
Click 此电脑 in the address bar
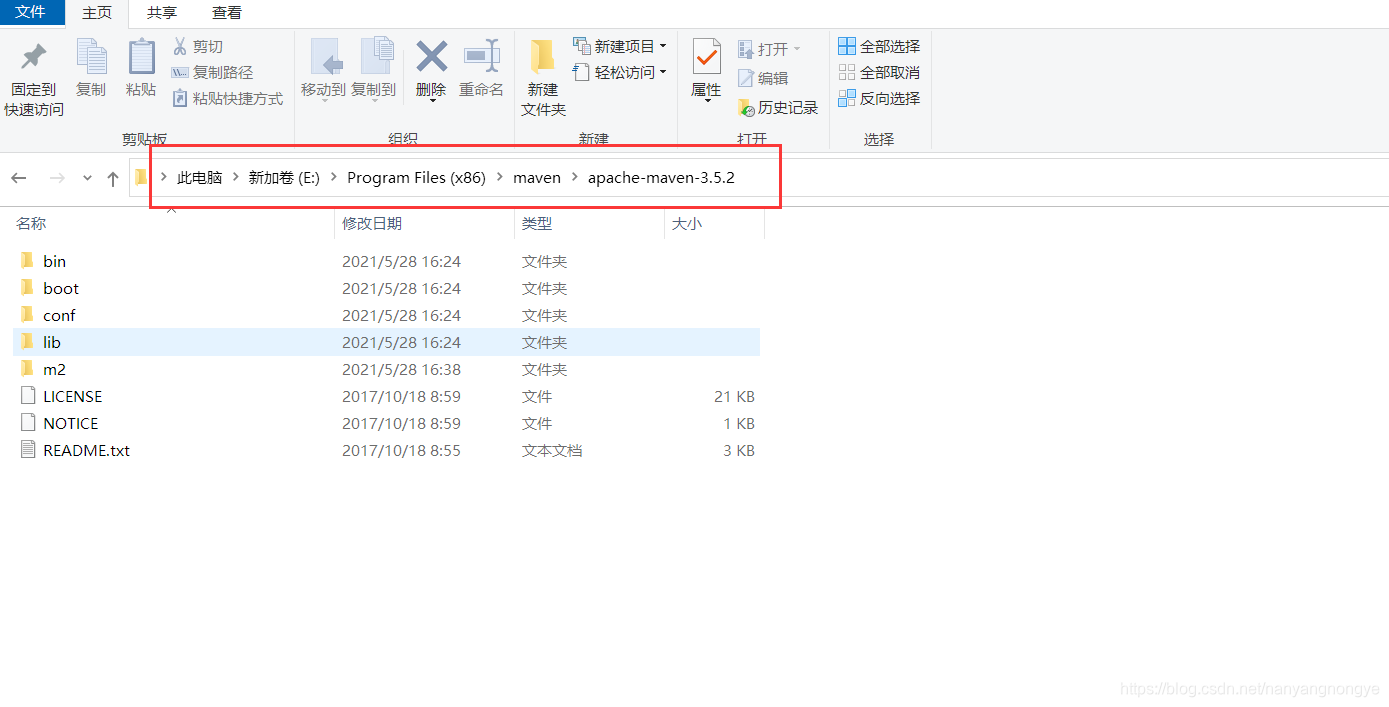(199, 177)
